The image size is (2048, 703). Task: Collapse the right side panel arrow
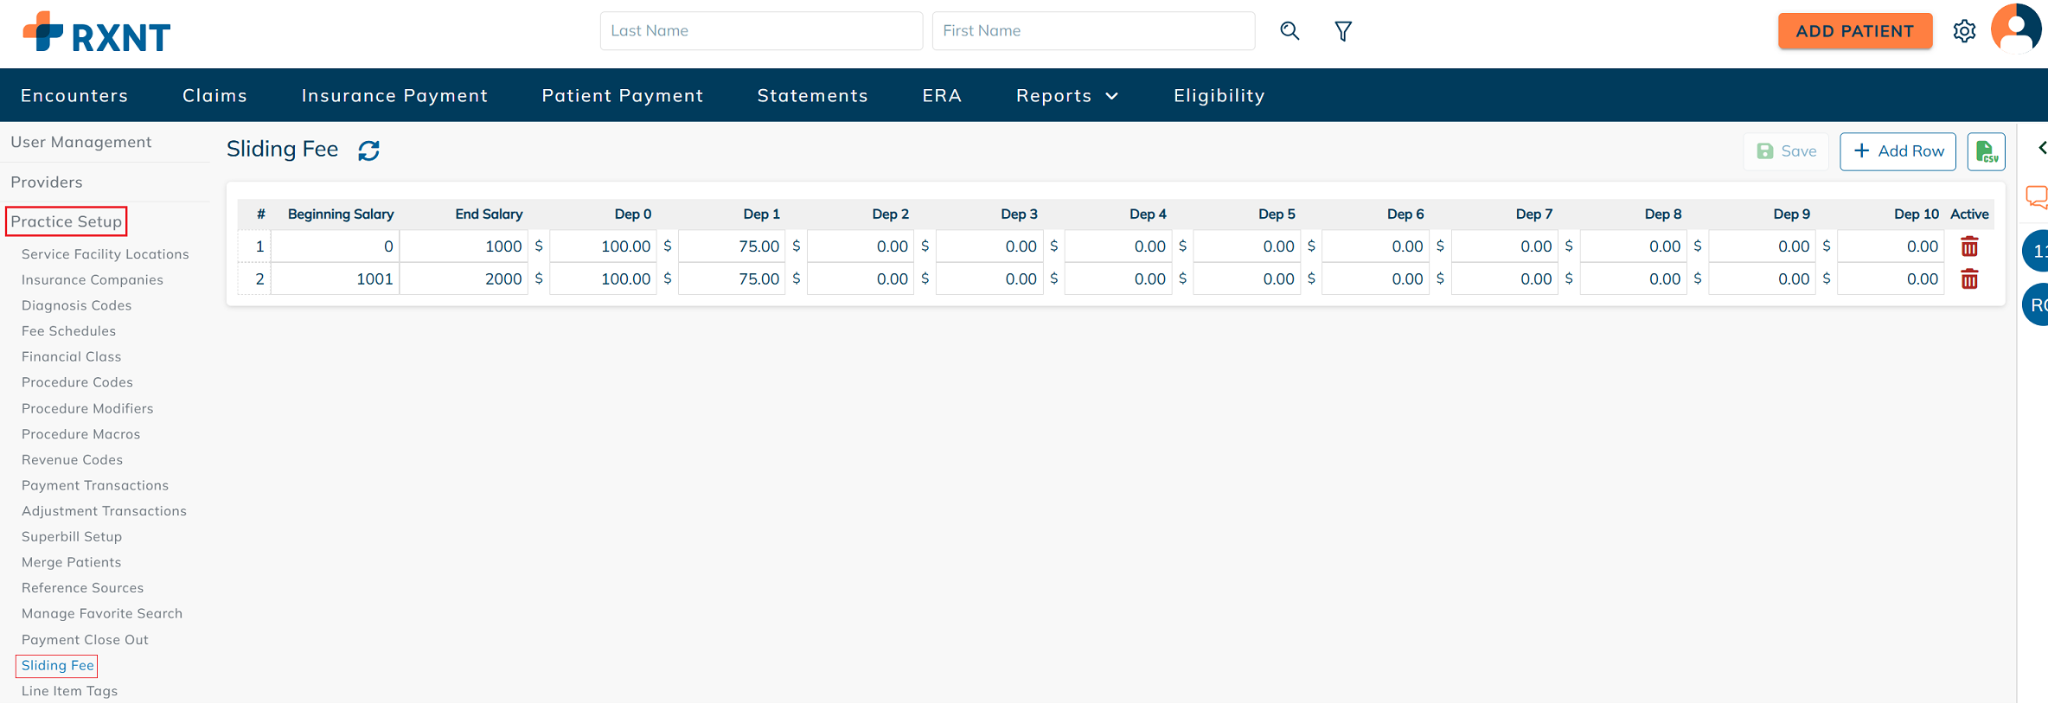tap(2041, 148)
